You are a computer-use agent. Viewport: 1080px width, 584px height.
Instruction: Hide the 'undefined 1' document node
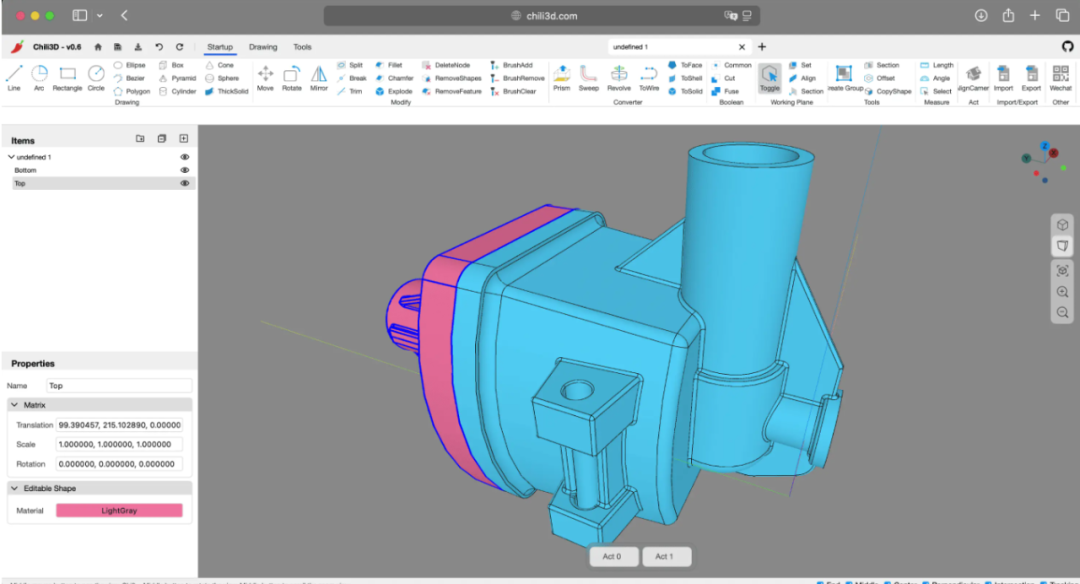[185, 157]
